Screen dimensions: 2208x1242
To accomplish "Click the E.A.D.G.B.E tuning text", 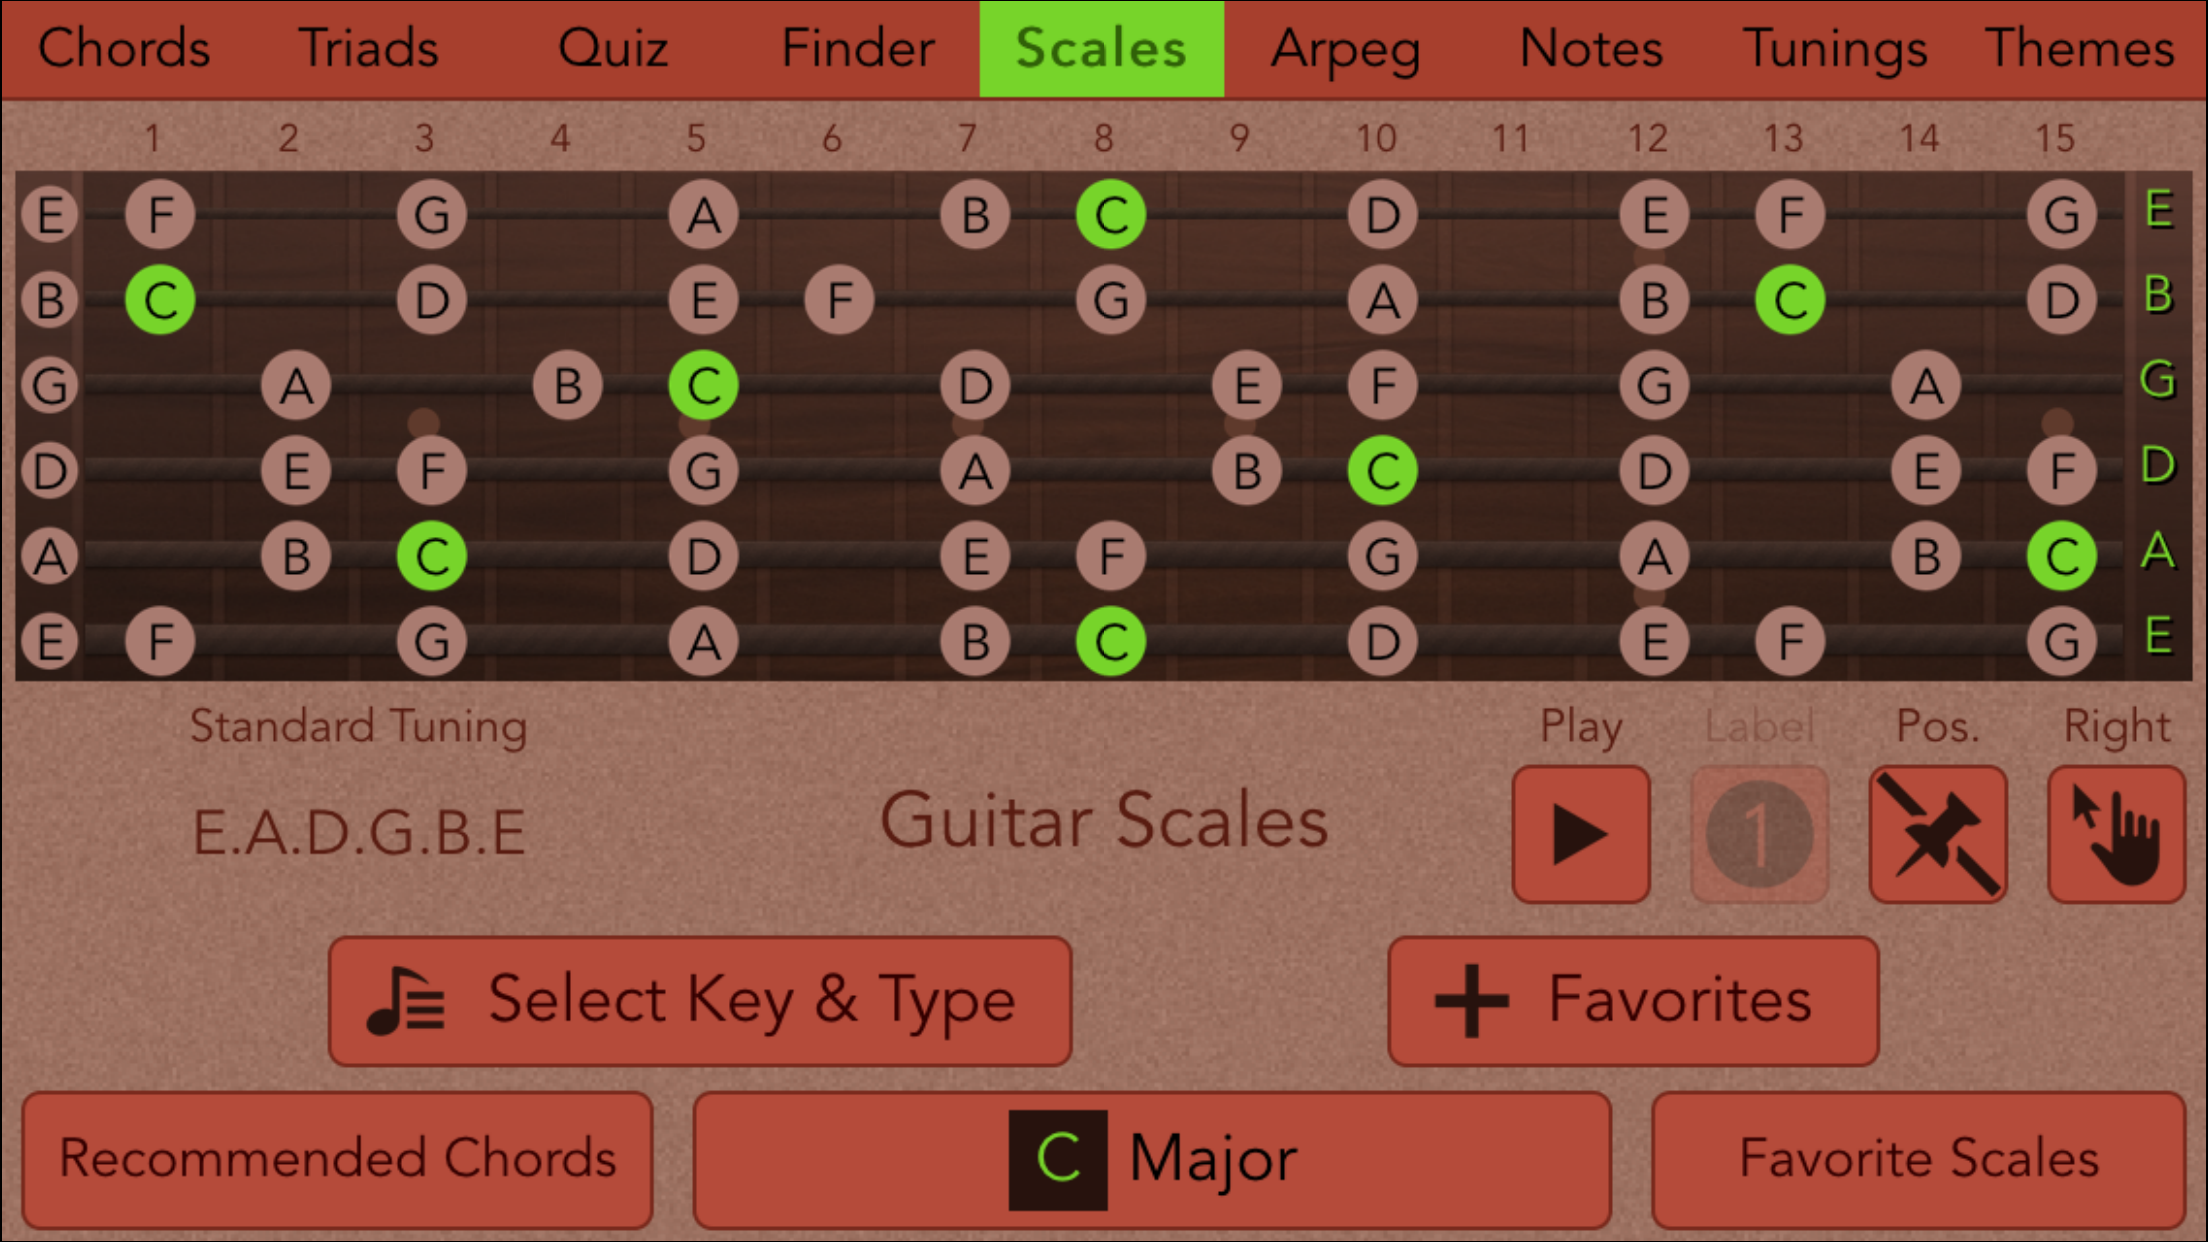I will coord(359,832).
